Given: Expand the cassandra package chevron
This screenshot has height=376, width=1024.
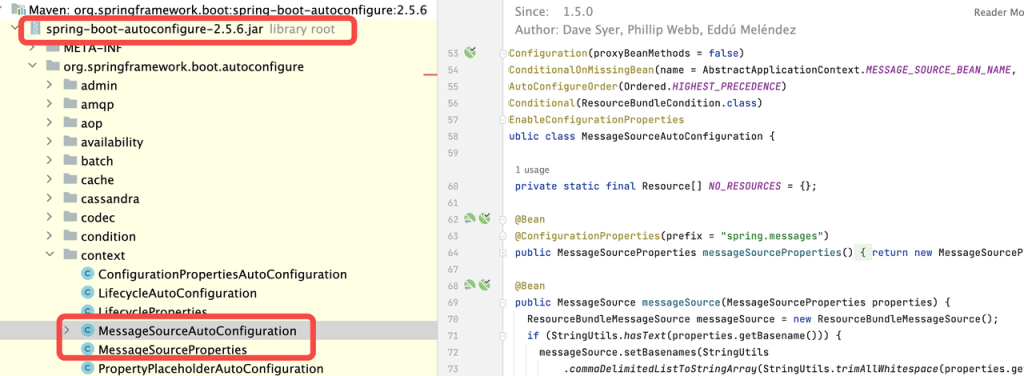Looking at the screenshot, I should [x=50, y=199].
